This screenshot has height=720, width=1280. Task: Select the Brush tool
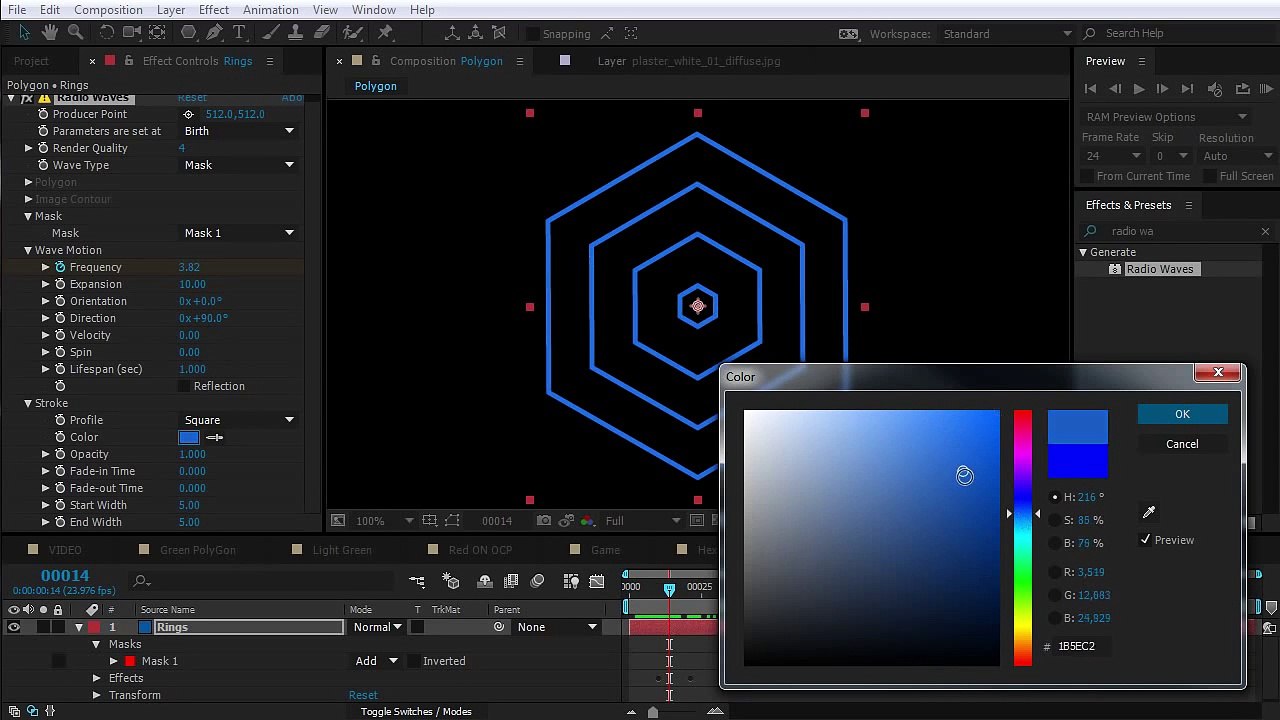click(x=270, y=33)
